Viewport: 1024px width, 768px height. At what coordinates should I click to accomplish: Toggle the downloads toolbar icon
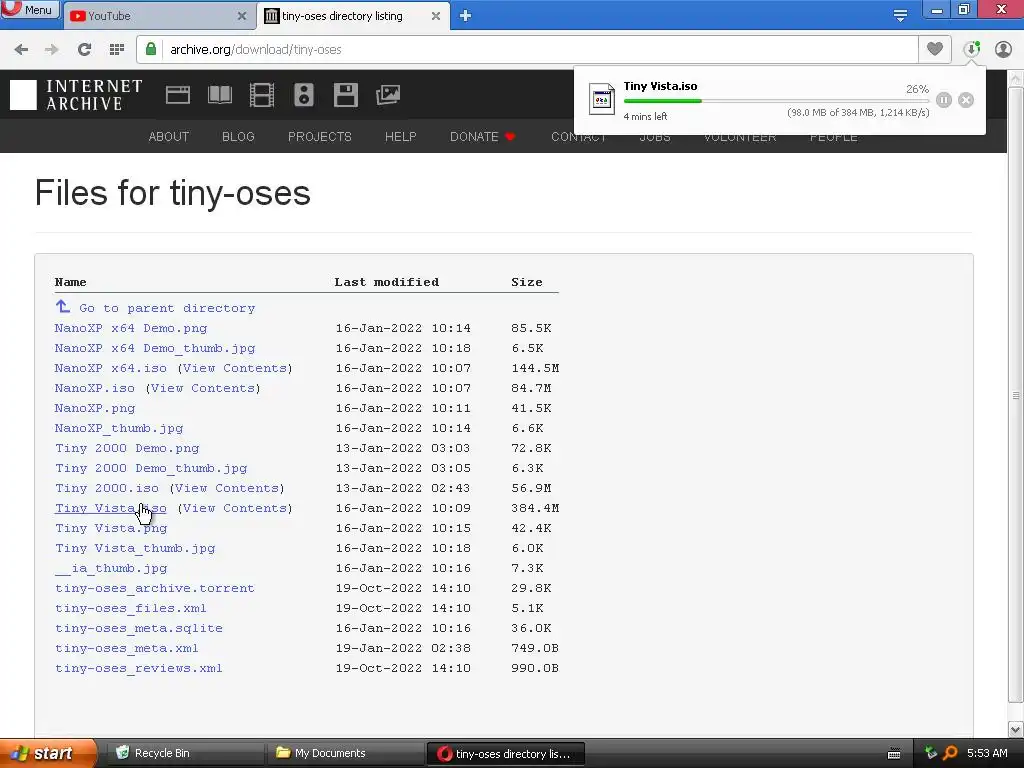pos(972,49)
